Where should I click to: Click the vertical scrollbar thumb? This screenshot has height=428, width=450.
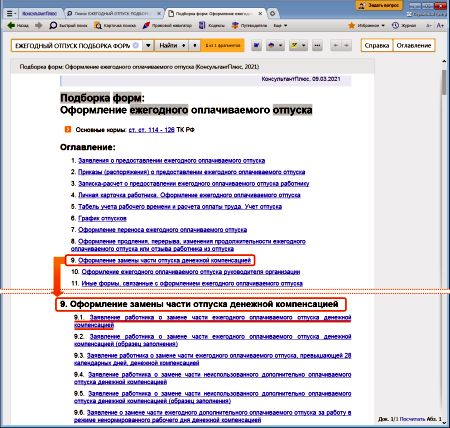coord(444,82)
